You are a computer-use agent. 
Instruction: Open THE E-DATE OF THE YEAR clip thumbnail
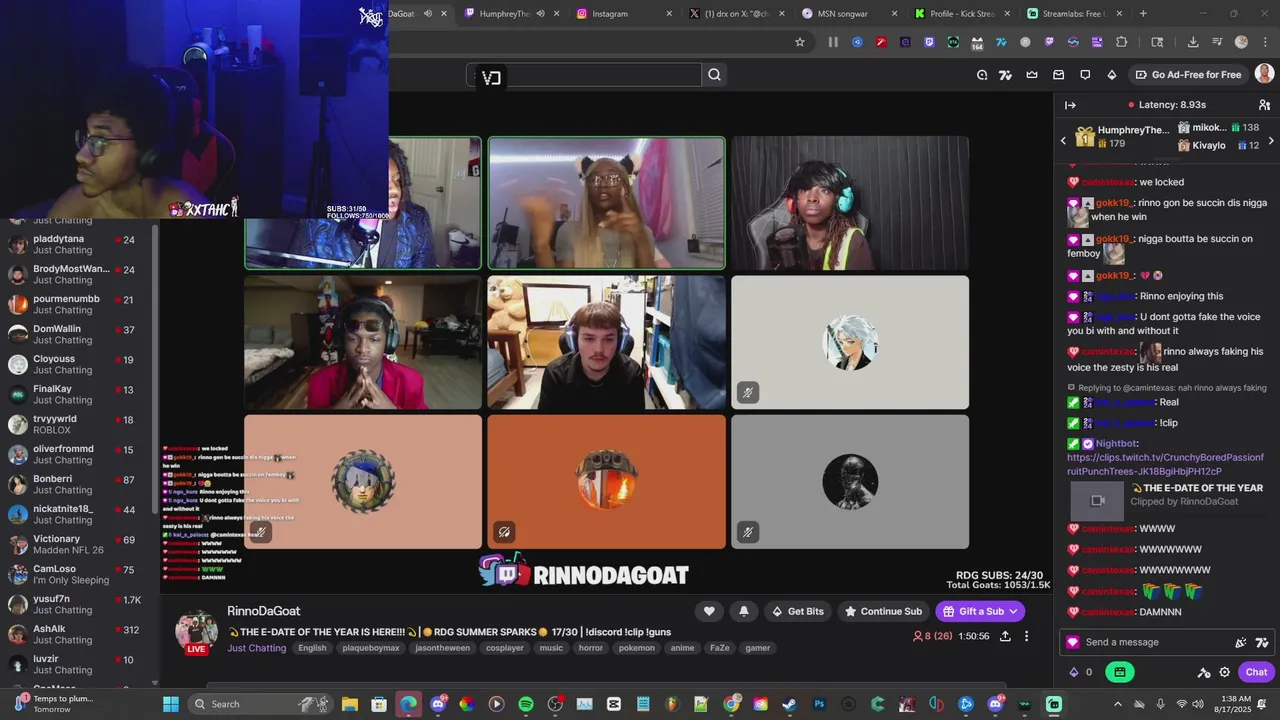(x=1097, y=501)
